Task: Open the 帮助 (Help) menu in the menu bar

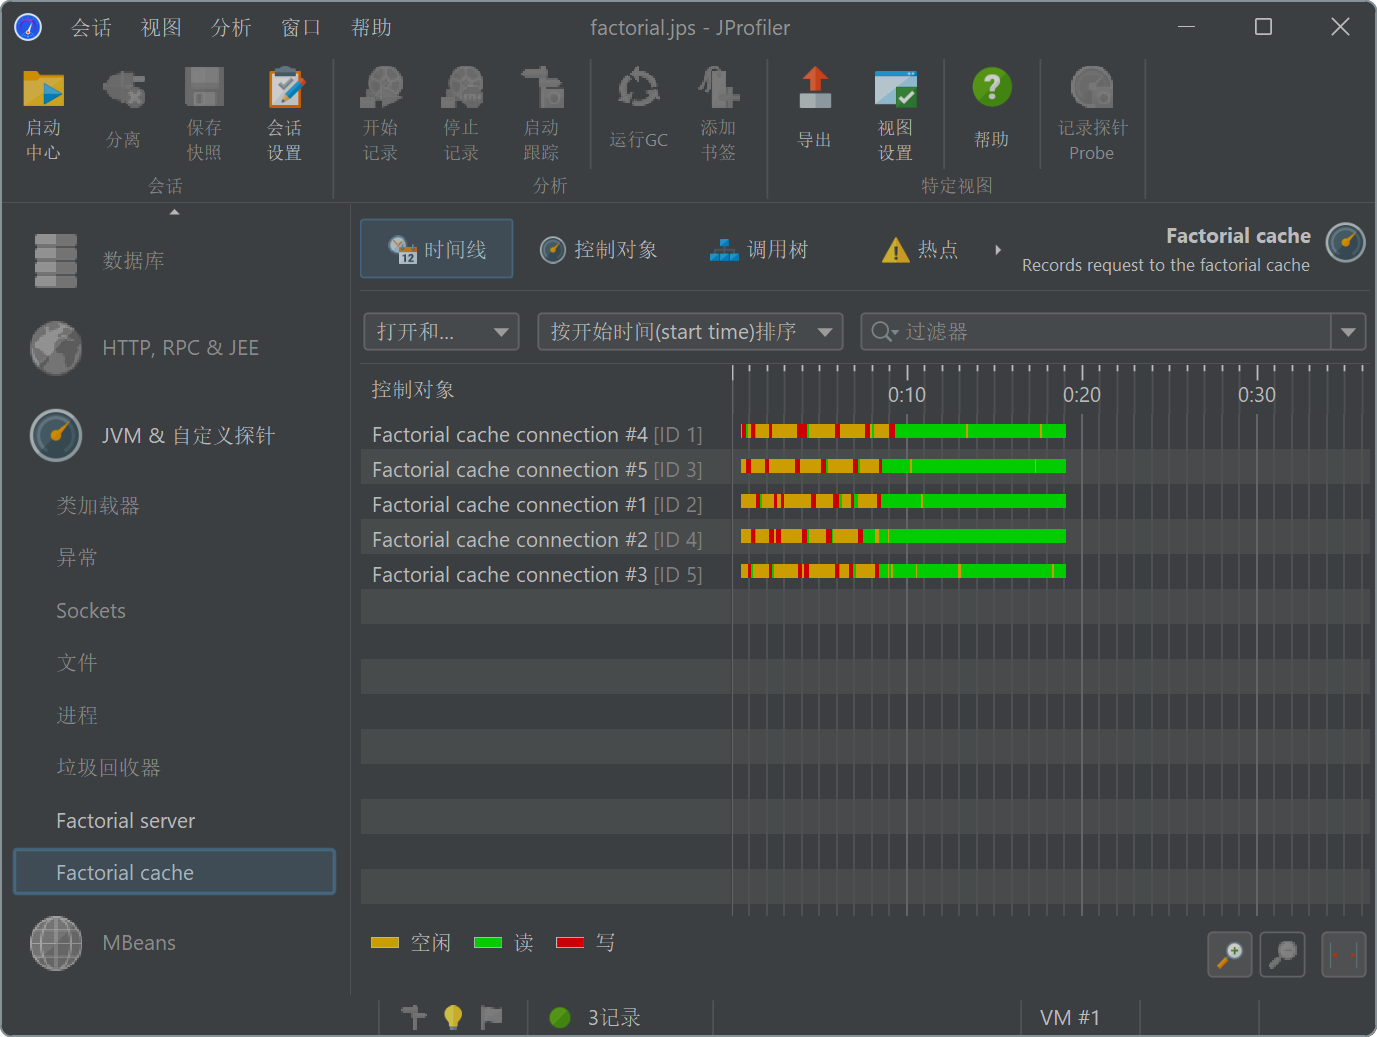Action: click(x=371, y=28)
